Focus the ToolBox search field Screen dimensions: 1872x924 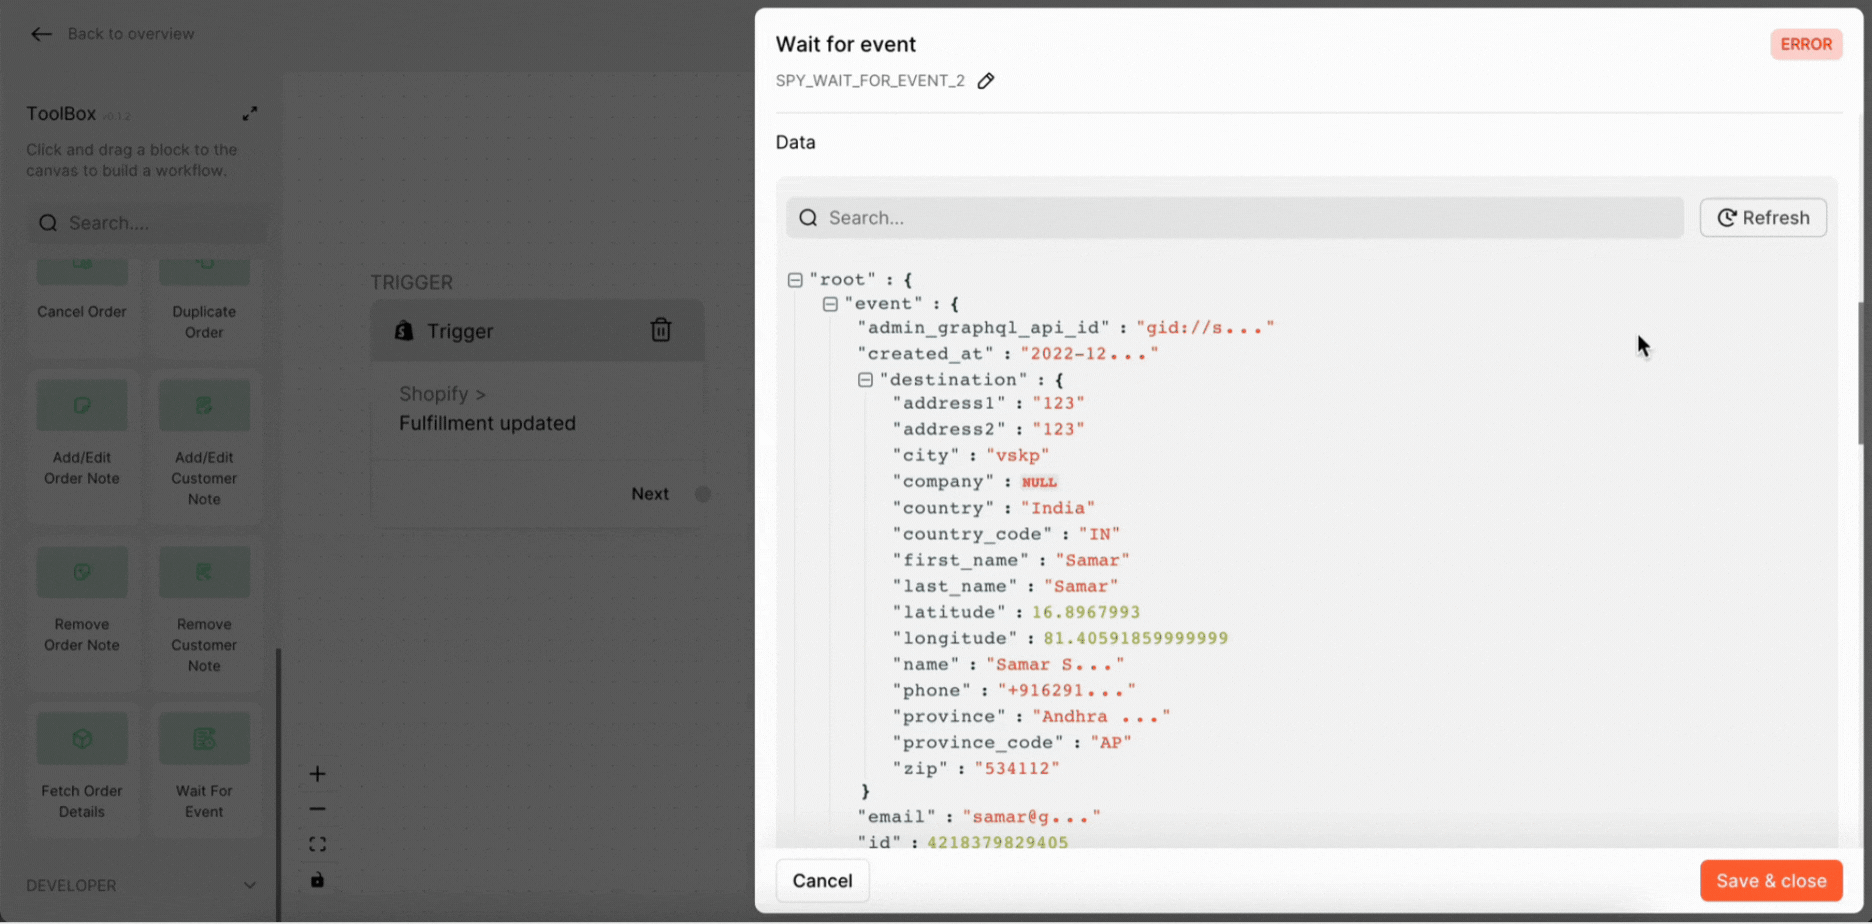pyautogui.click(x=147, y=223)
